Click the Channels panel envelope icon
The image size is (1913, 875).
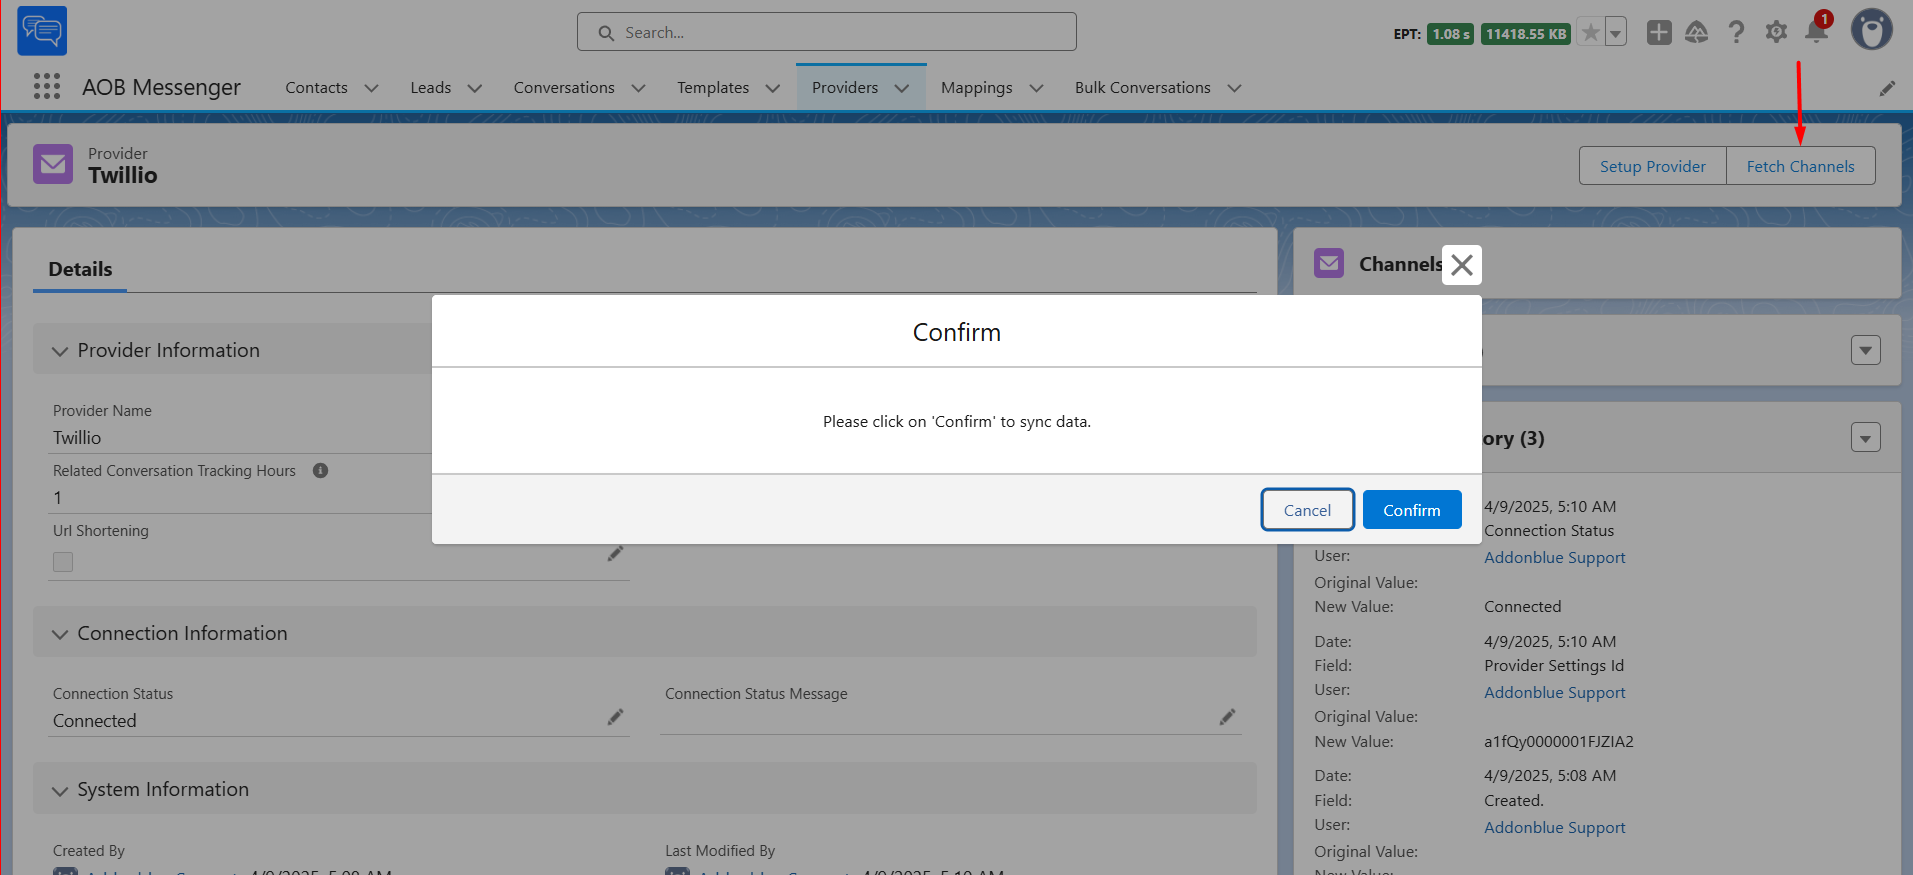[x=1328, y=263]
